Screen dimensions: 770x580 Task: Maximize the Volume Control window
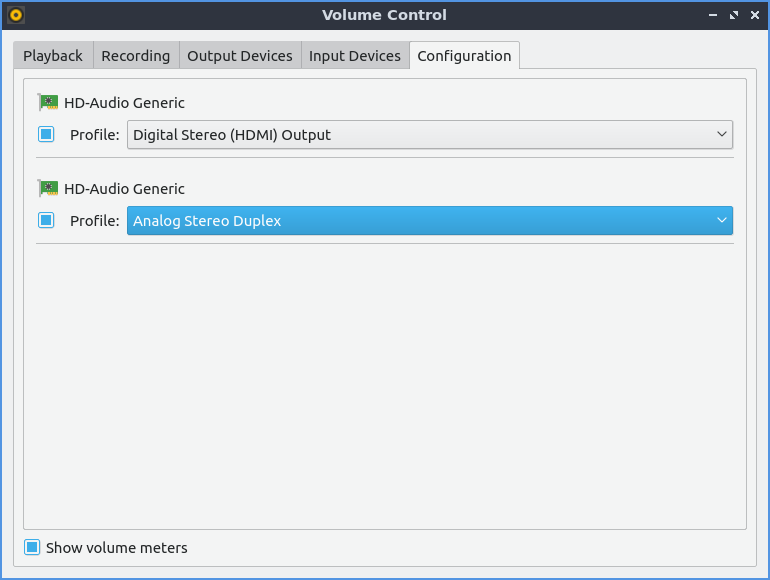[x=734, y=15]
